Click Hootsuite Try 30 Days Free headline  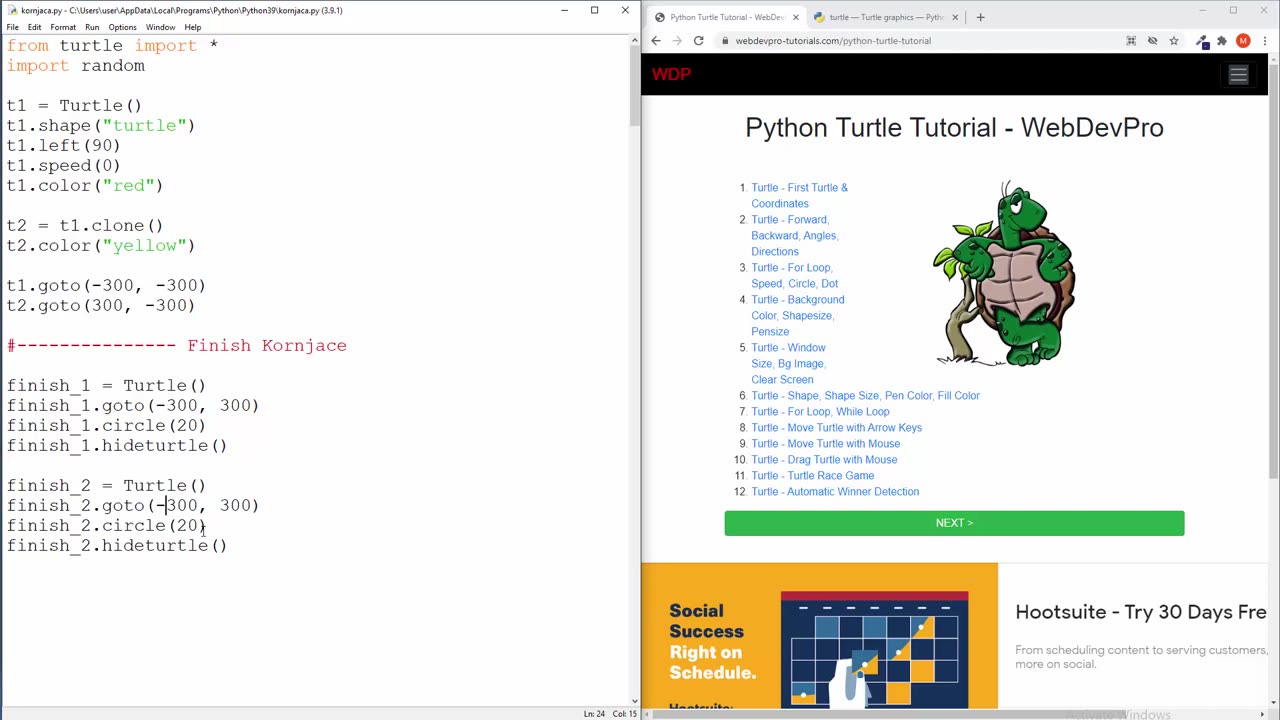pyautogui.click(x=1140, y=612)
